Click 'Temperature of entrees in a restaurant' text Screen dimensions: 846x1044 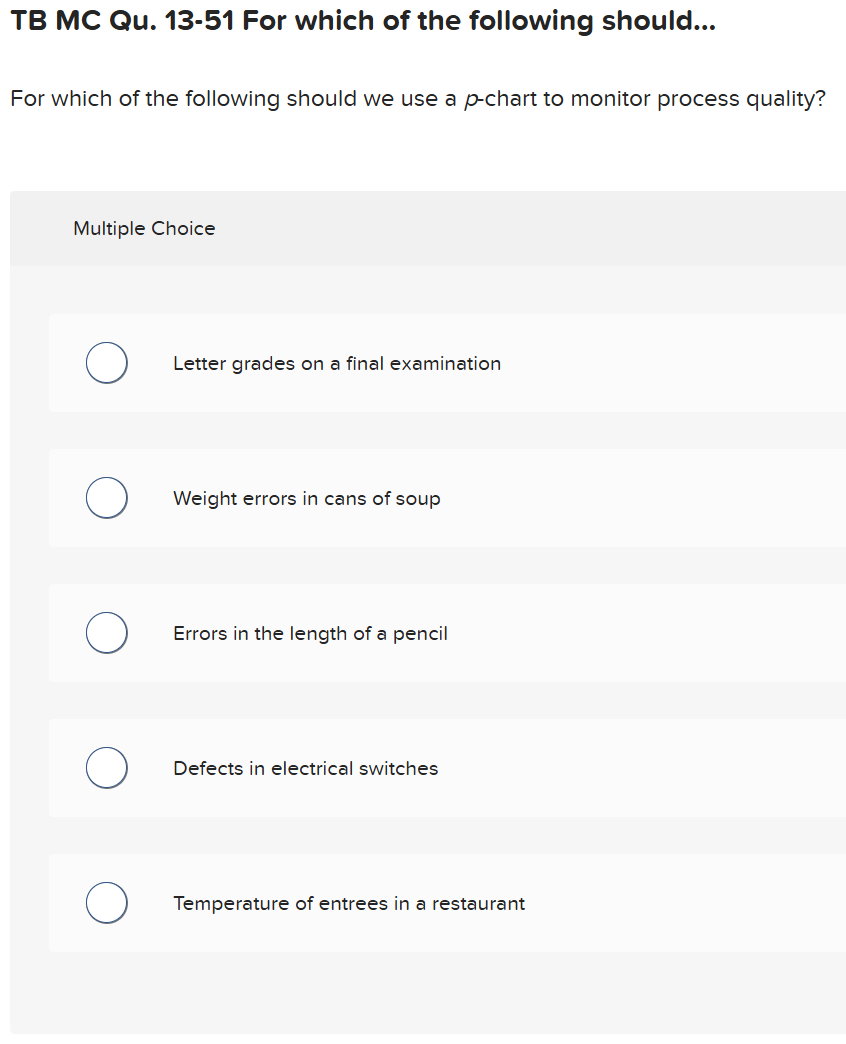click(348, 904)
